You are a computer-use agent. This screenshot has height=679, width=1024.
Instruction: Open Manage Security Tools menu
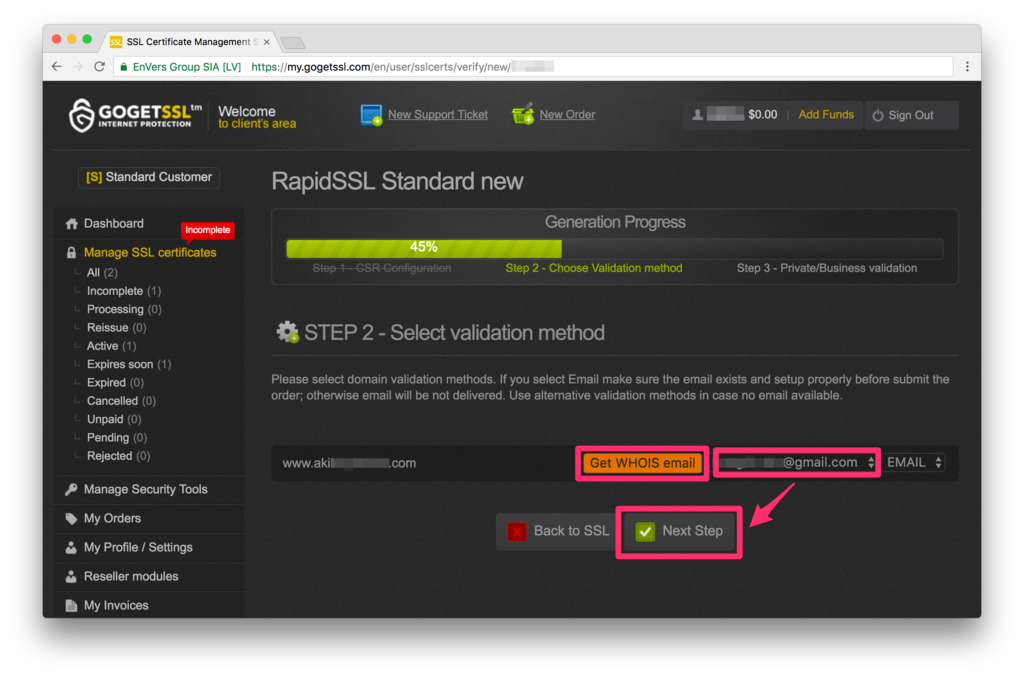click(x=146, y=490)
